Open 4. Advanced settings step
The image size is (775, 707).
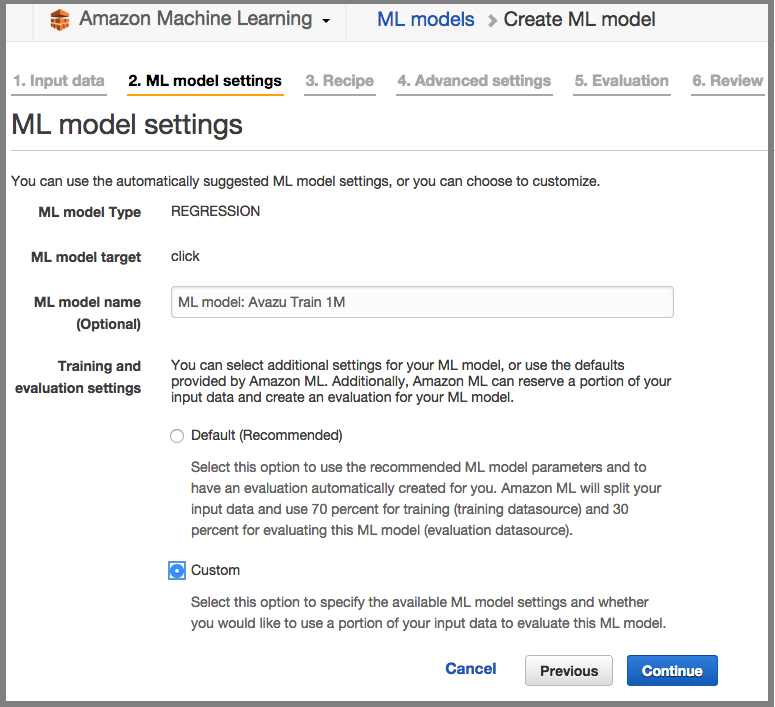click(x=474, y=81)
